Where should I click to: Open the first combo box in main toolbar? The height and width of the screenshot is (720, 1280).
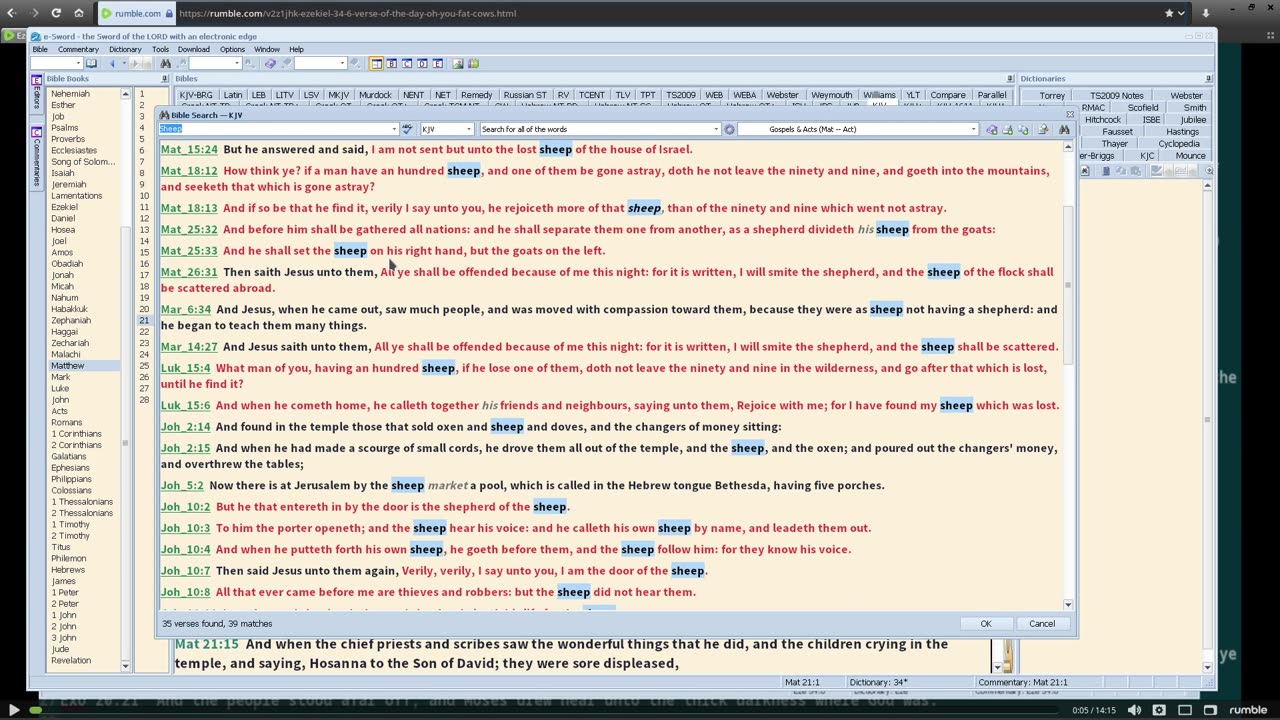[56, 63]
